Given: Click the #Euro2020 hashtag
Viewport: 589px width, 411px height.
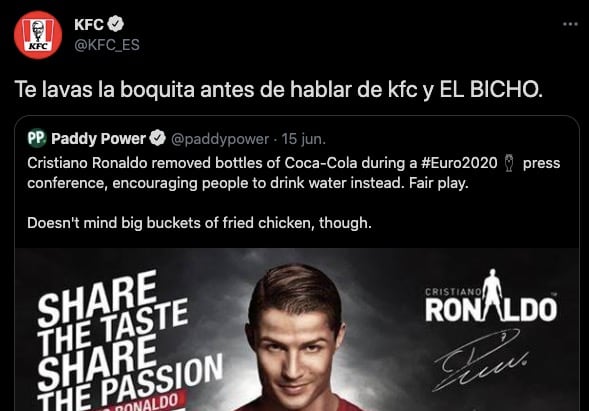Looking at the screenshot, I should tap(459, 163).
